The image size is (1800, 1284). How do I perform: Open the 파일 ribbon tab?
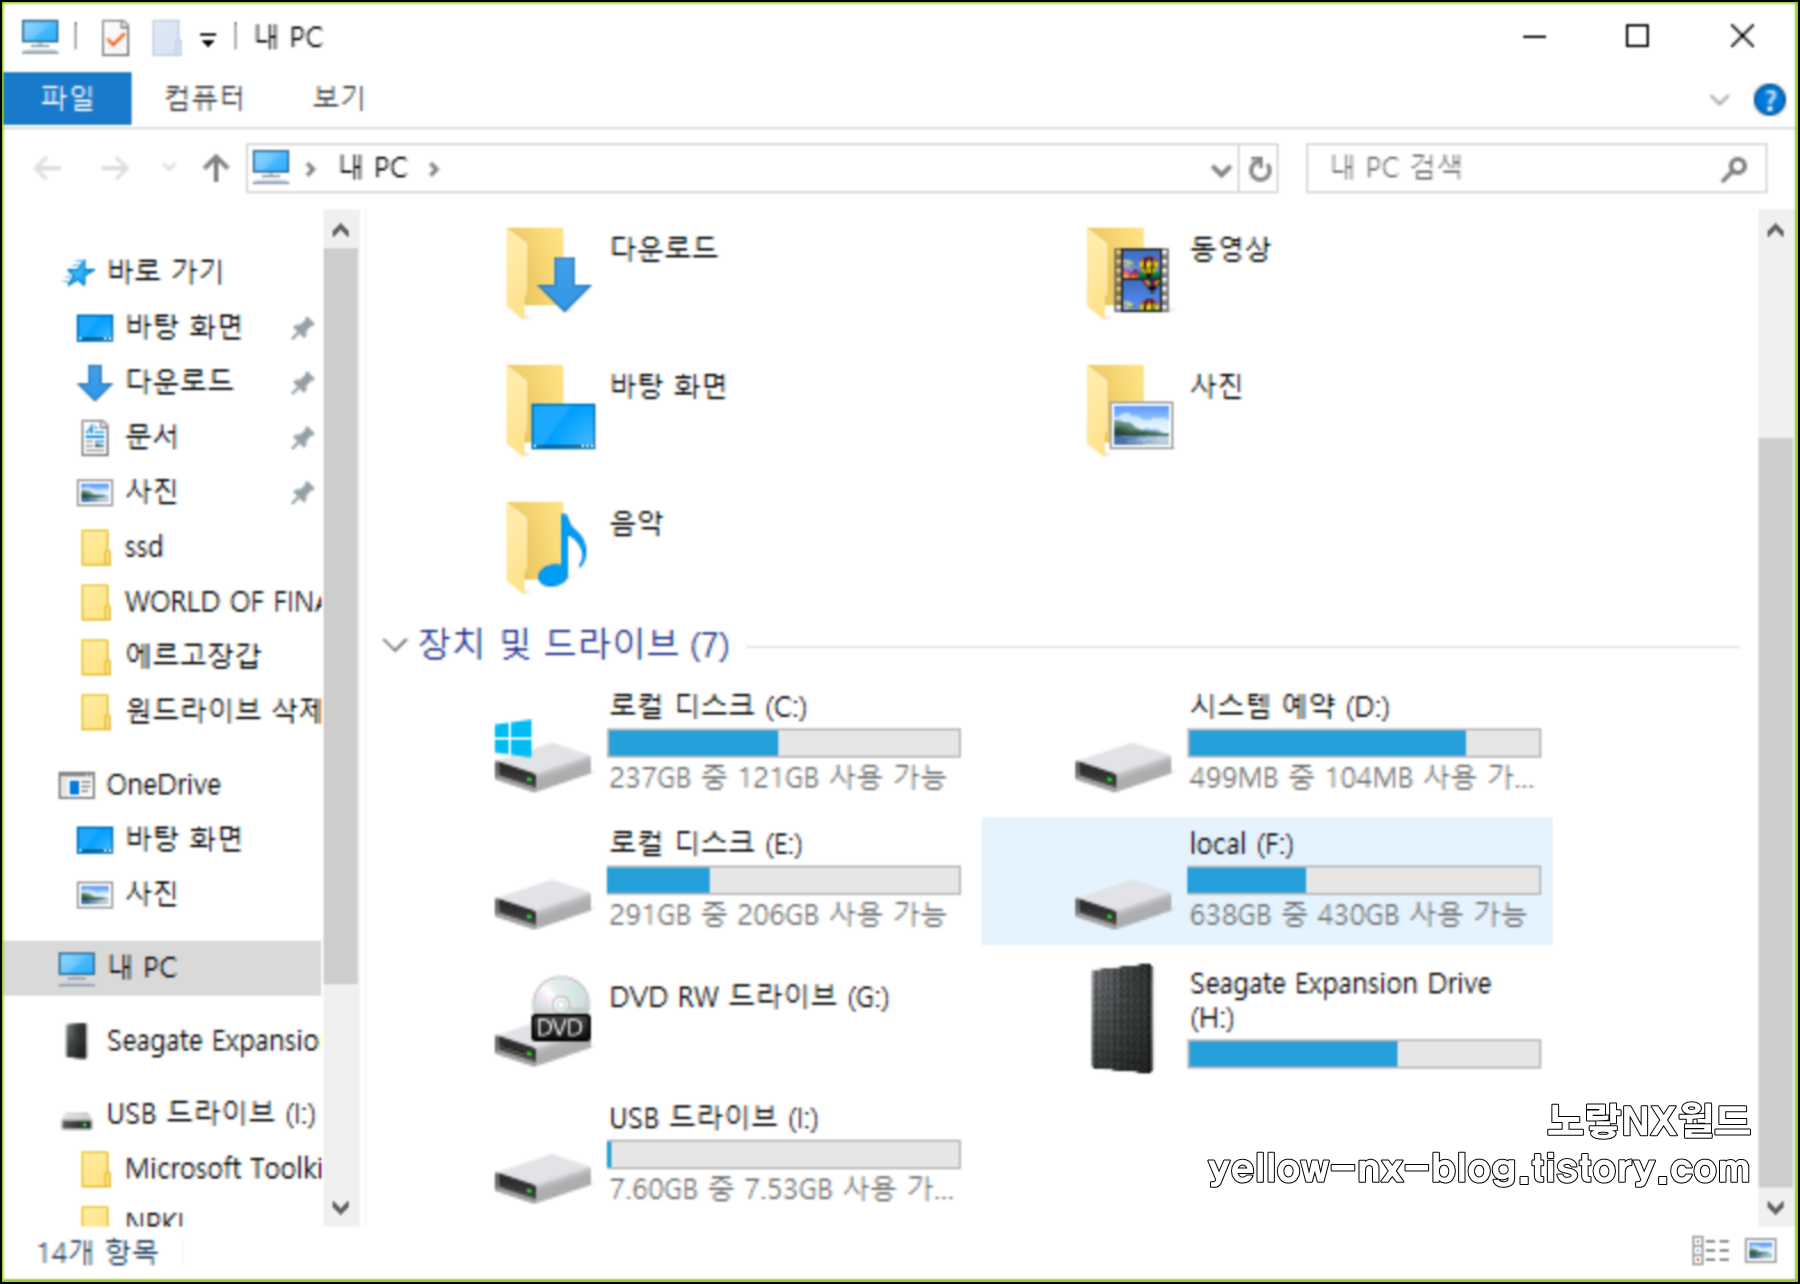coord(67,98)
